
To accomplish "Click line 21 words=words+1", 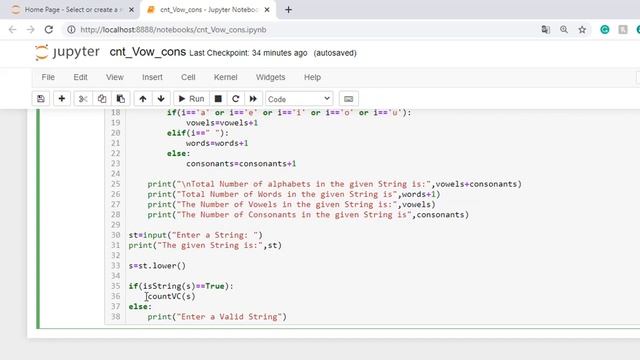I will pyautogui.click(x=217, y=143).
